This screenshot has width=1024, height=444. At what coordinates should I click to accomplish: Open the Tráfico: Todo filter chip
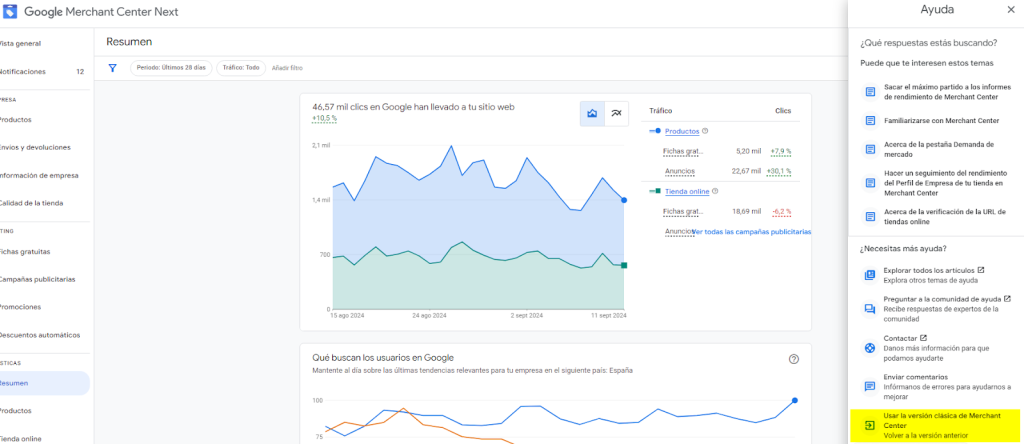pyautogui.click(x=241, y=68)
